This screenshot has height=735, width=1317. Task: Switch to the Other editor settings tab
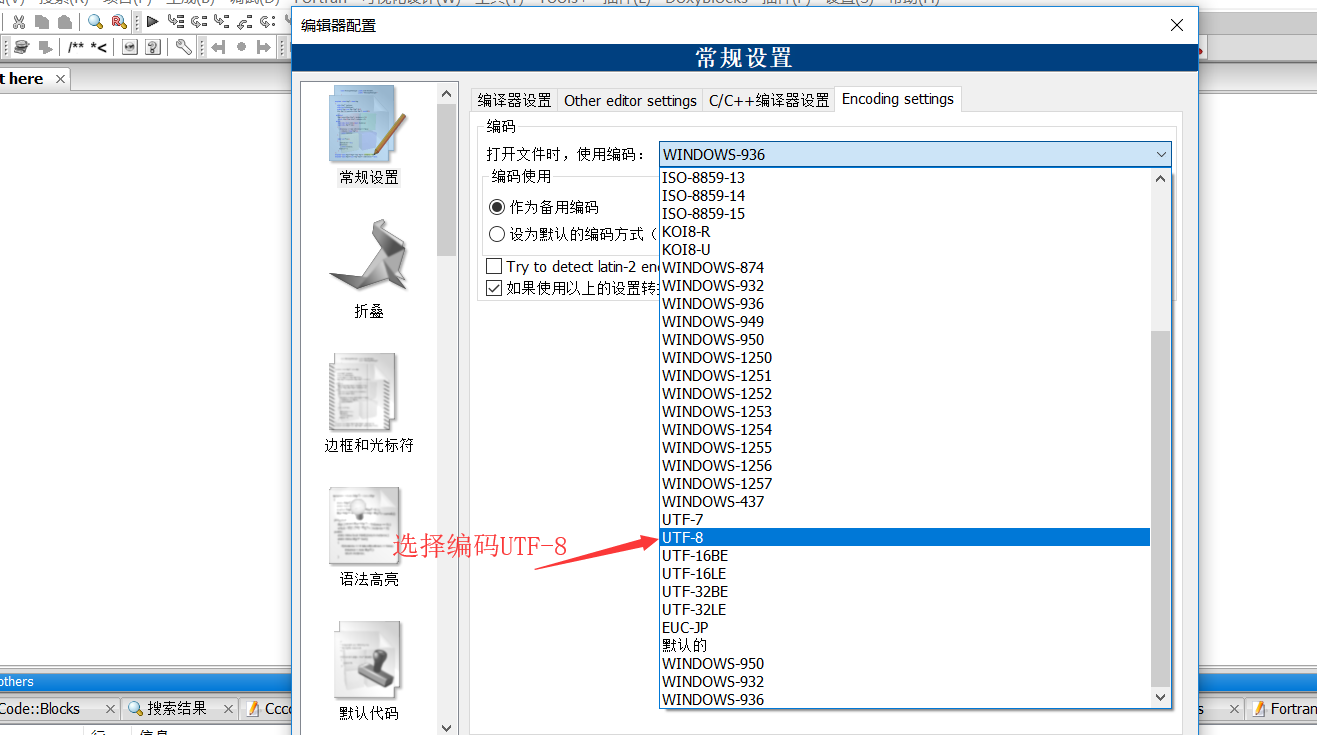coord(630,99)
